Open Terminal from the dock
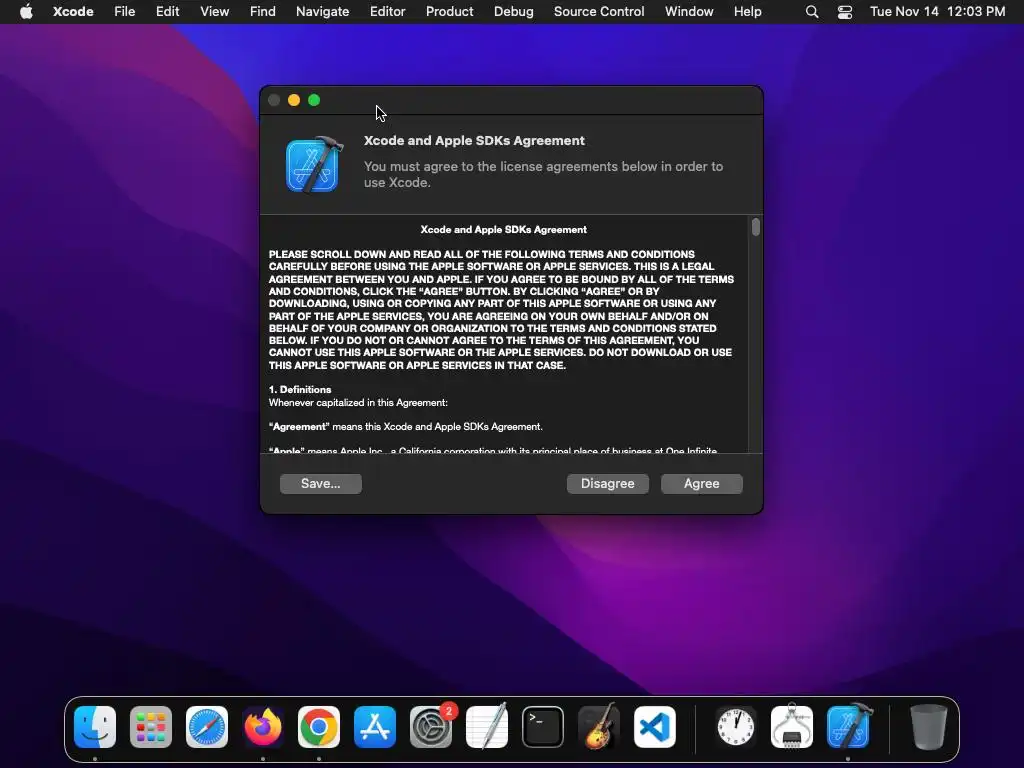 point(543,727)
